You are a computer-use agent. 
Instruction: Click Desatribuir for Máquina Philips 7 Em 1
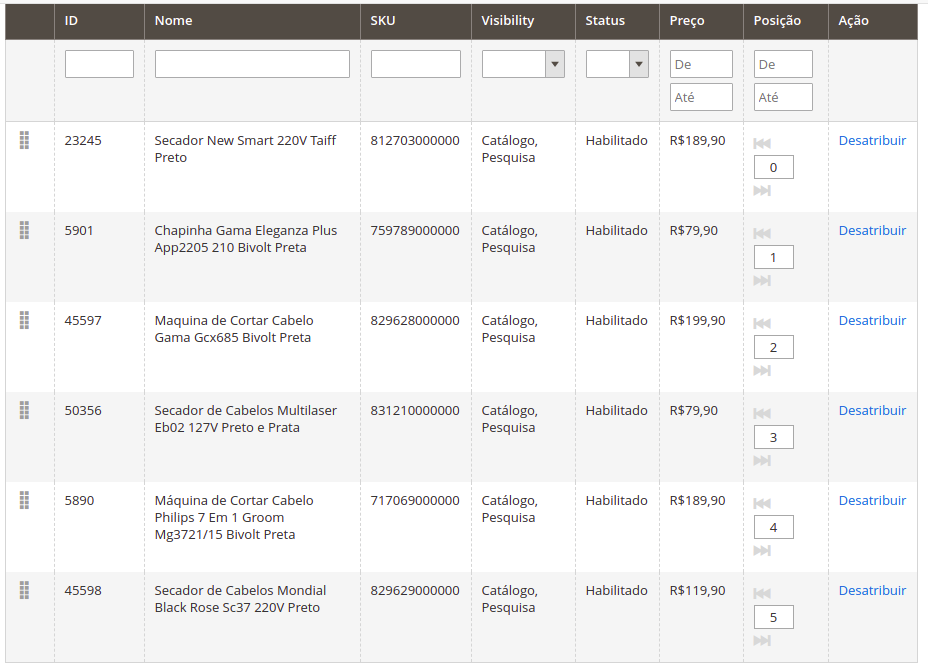(x=872, y=501)
